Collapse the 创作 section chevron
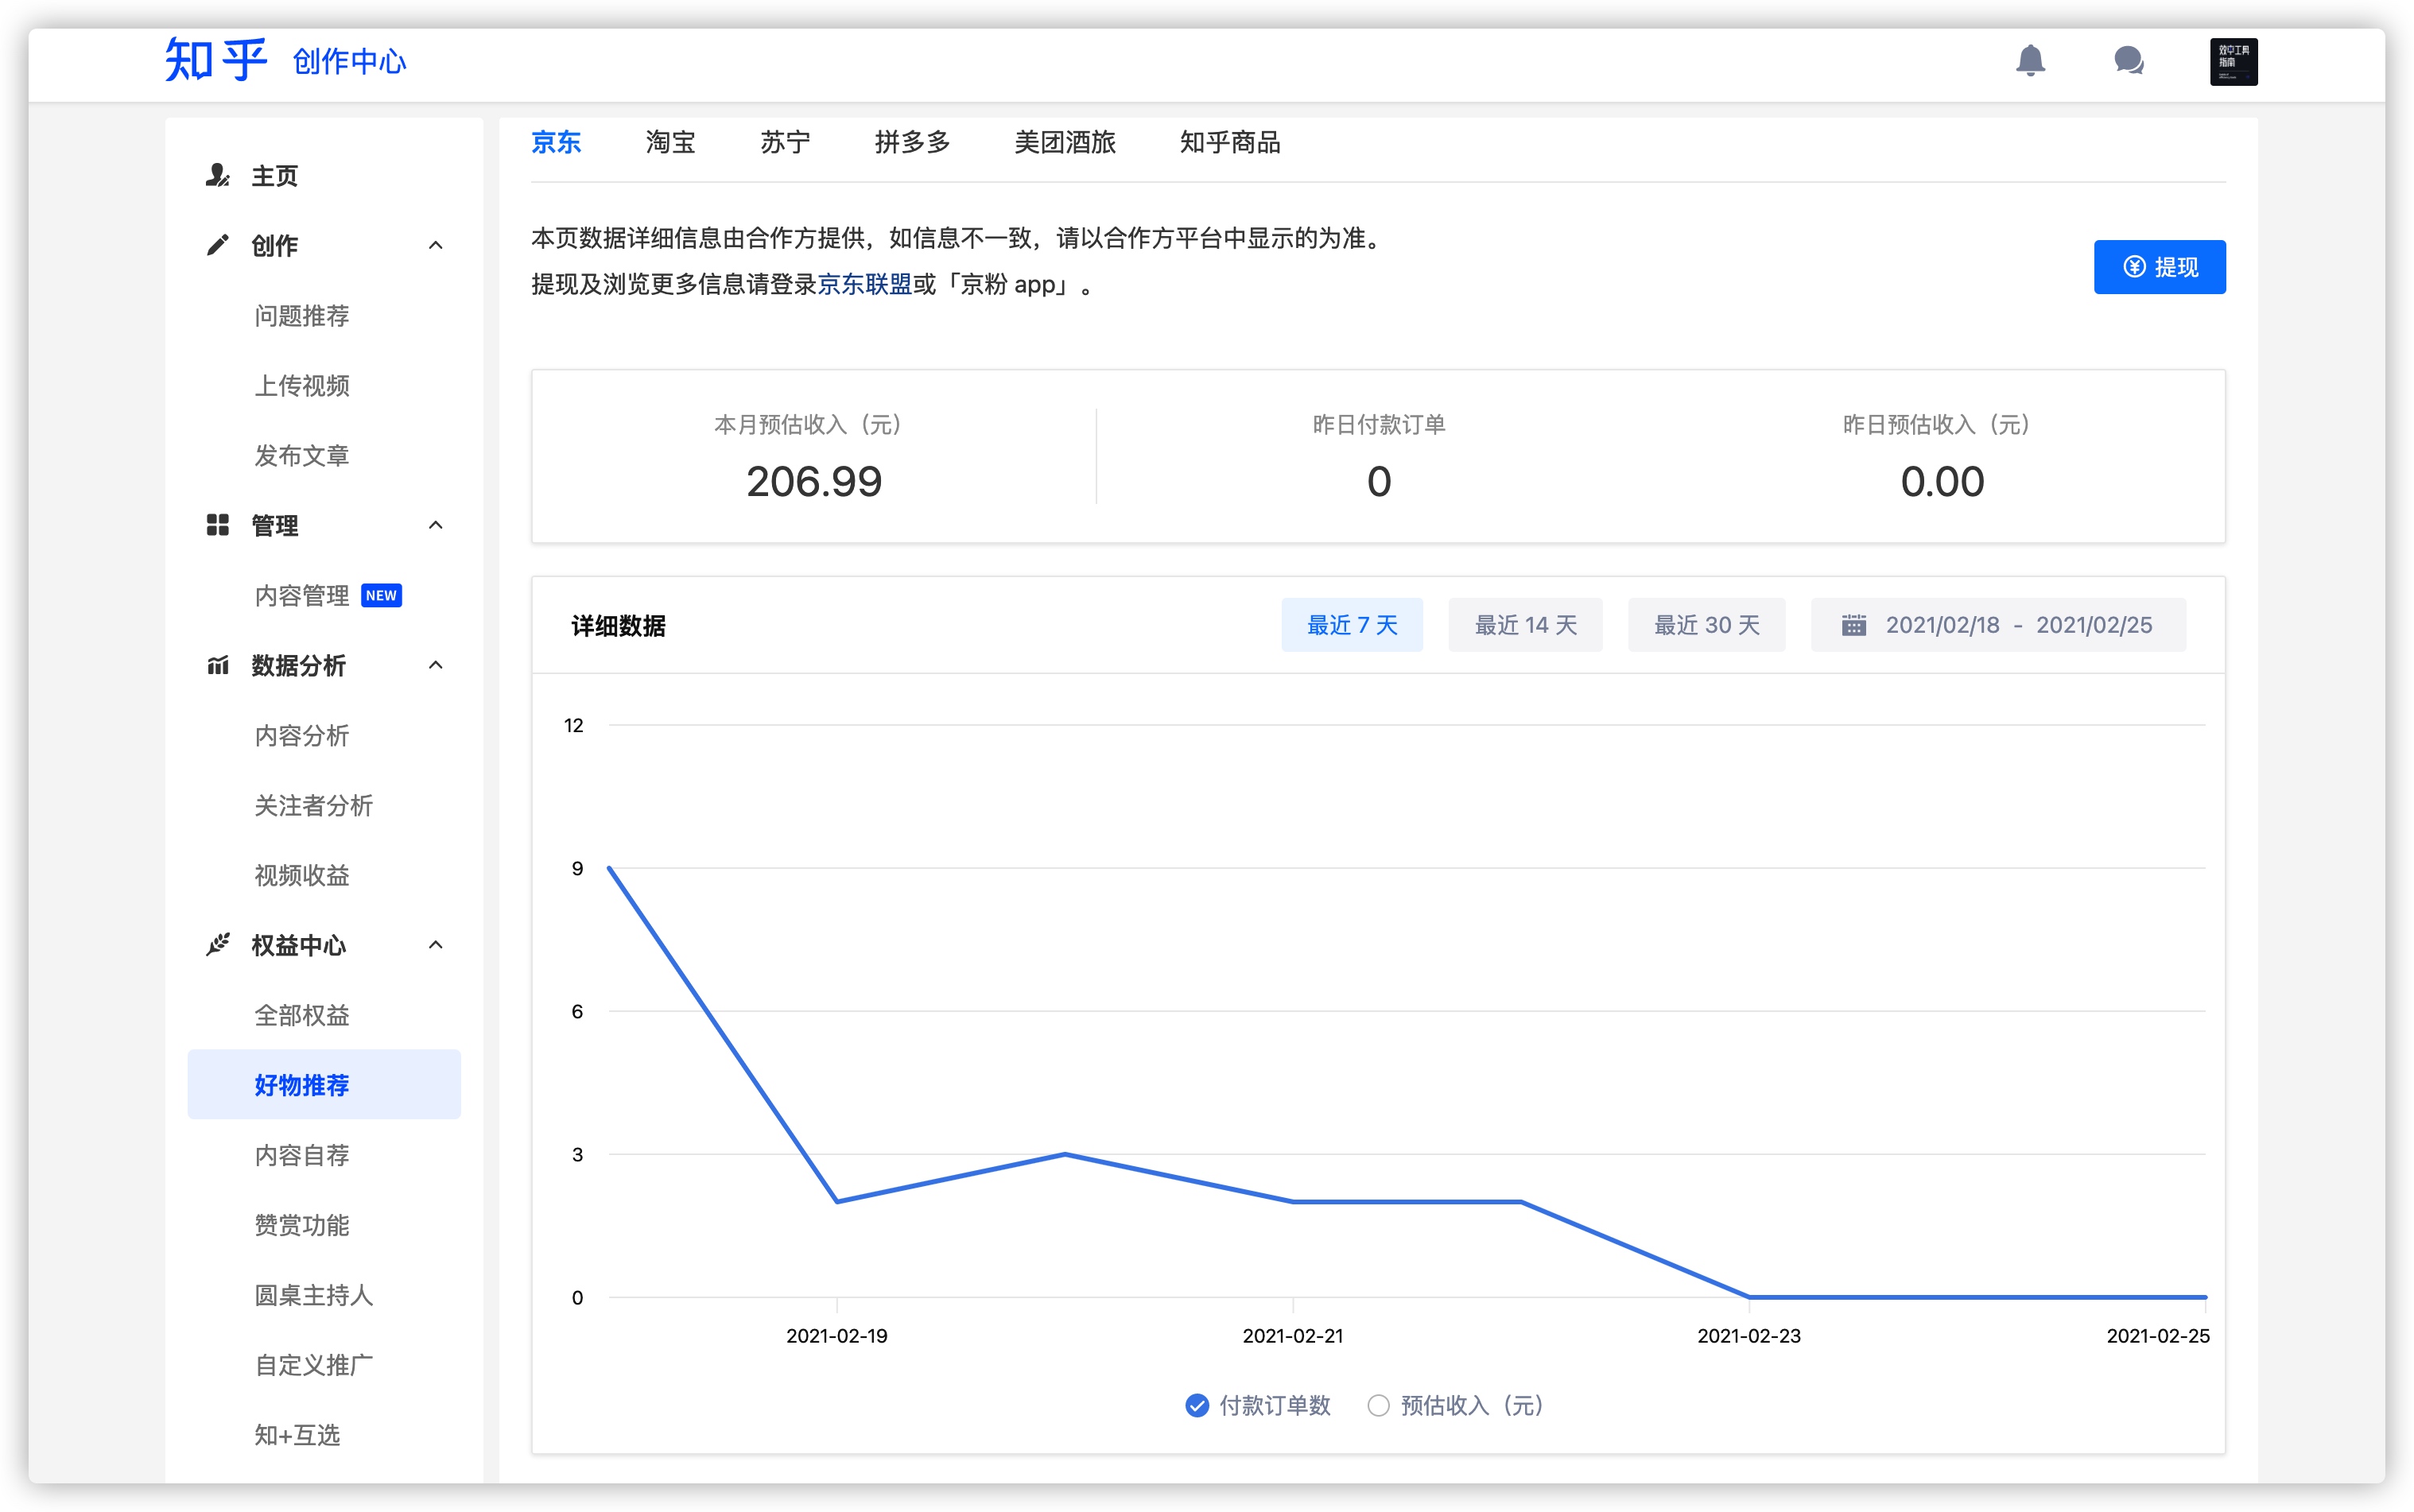The width and height of the screenshot is (2414, 1512). coord(435,246)
